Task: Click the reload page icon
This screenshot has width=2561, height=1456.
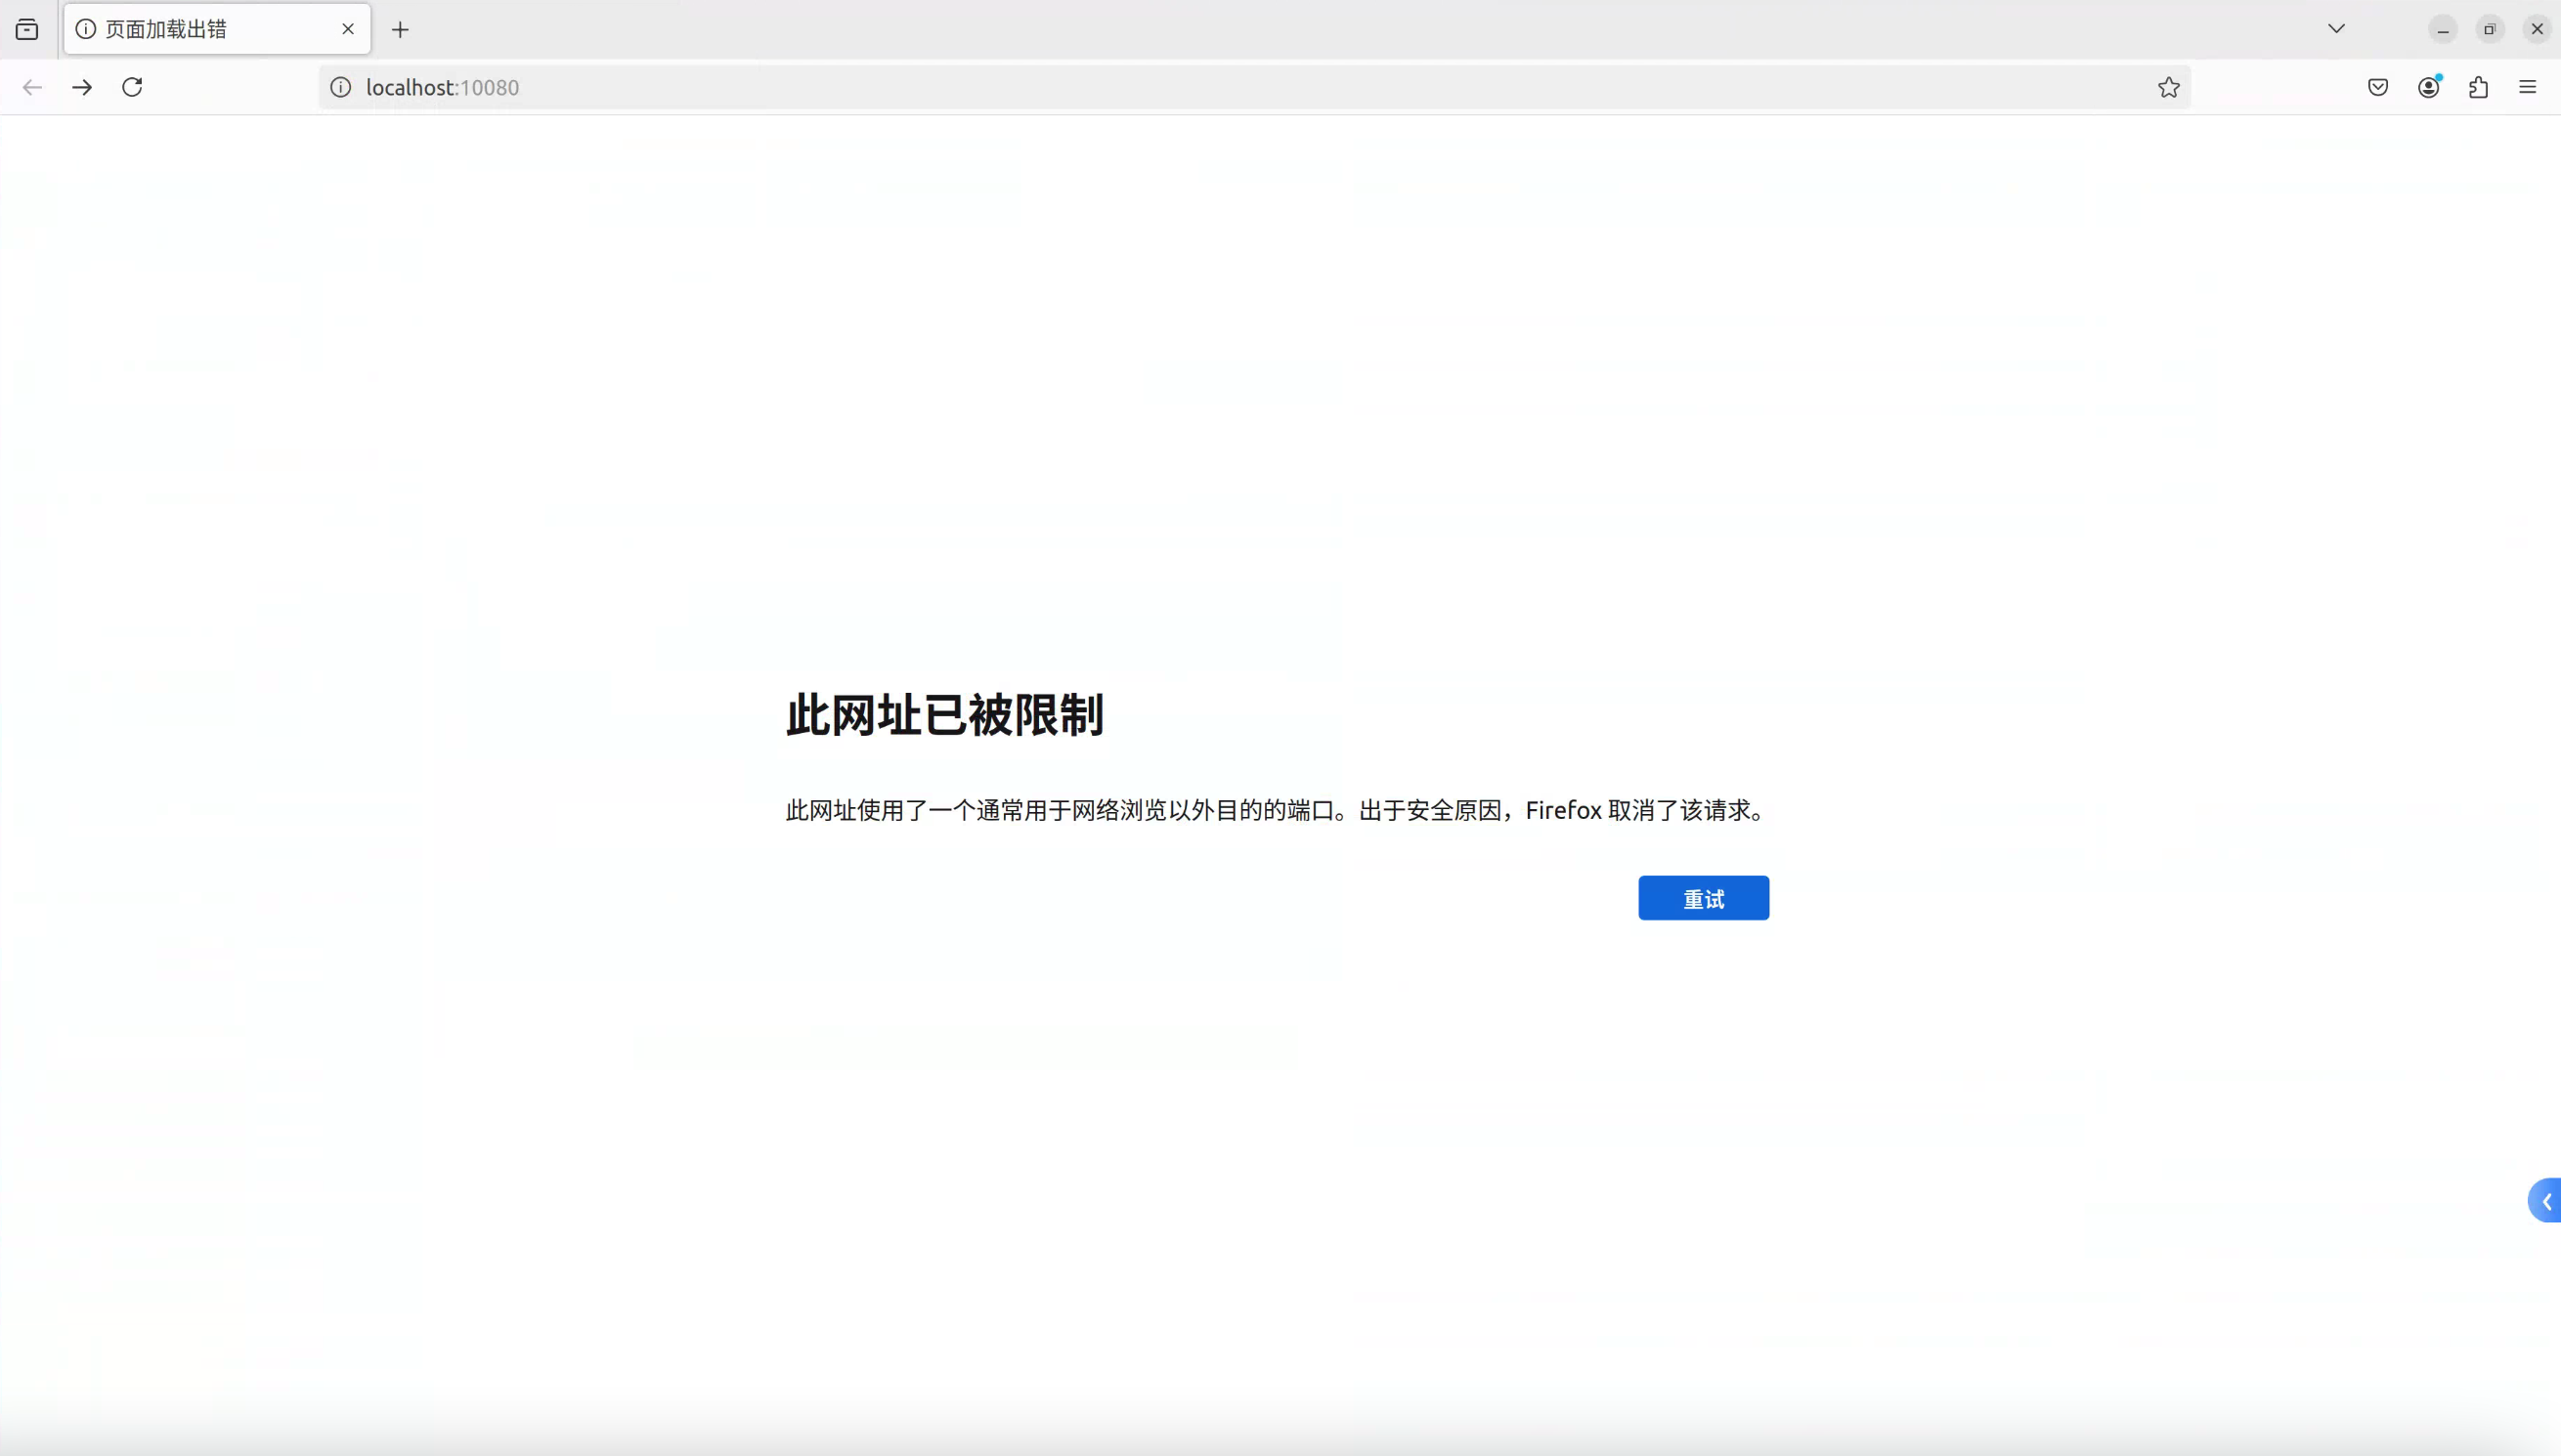Action: tap(132, 87)
